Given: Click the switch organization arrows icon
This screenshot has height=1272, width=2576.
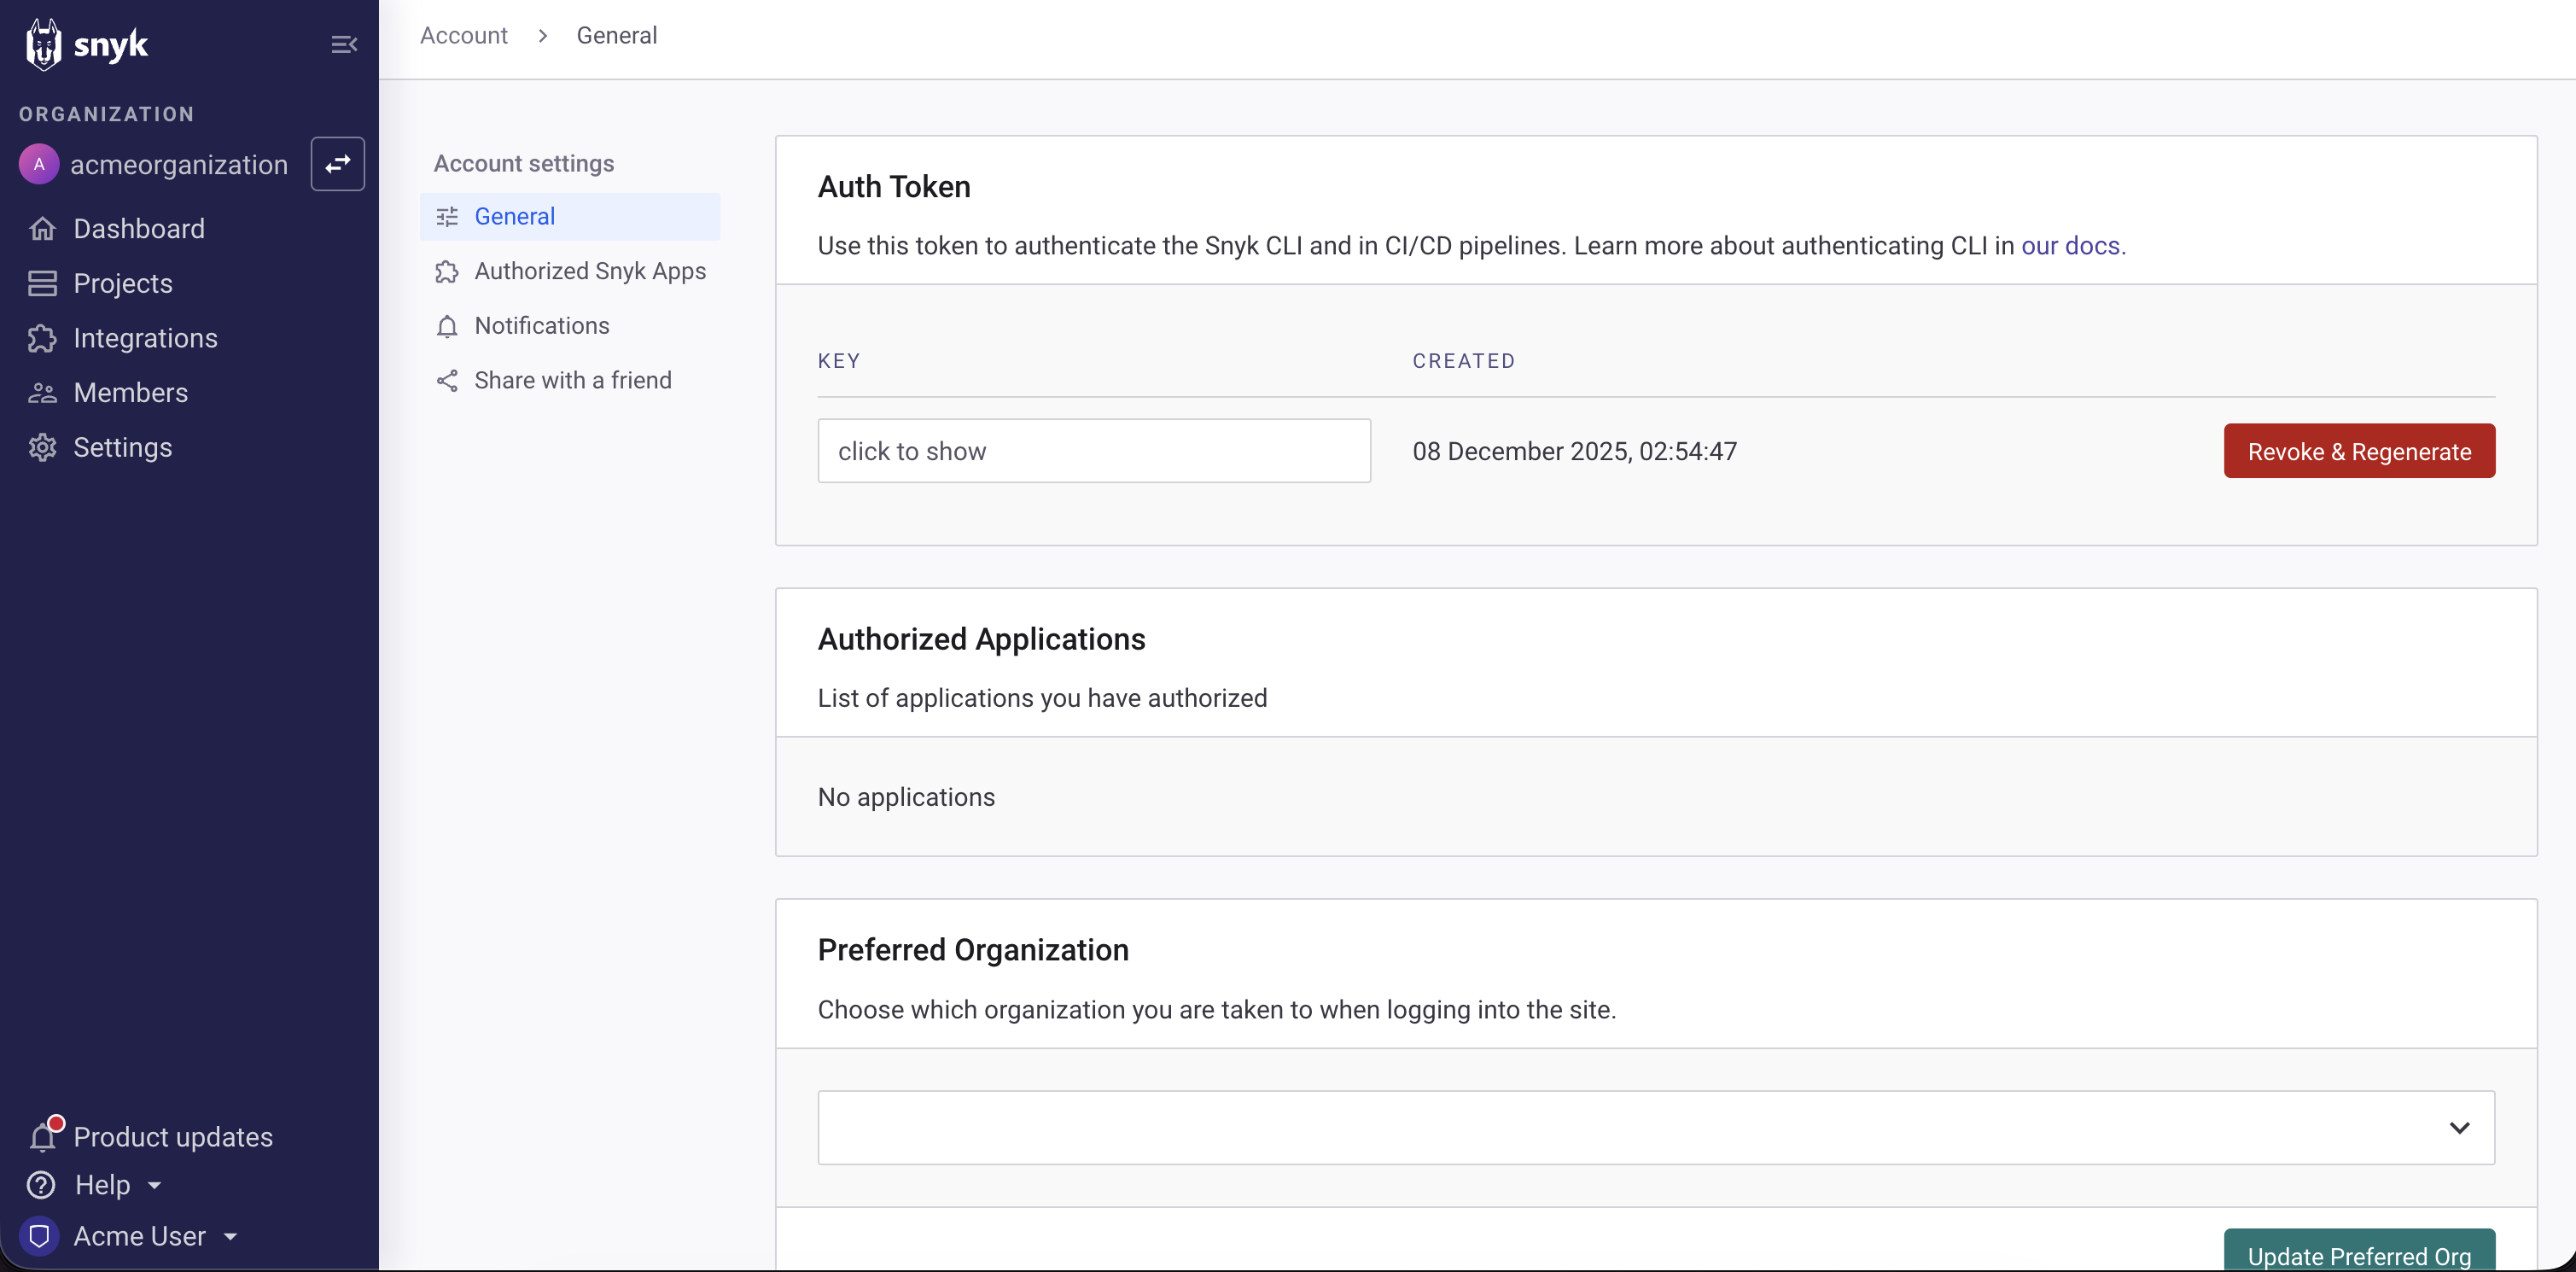Looking at the screenshot, I should (x=337, y=164).
